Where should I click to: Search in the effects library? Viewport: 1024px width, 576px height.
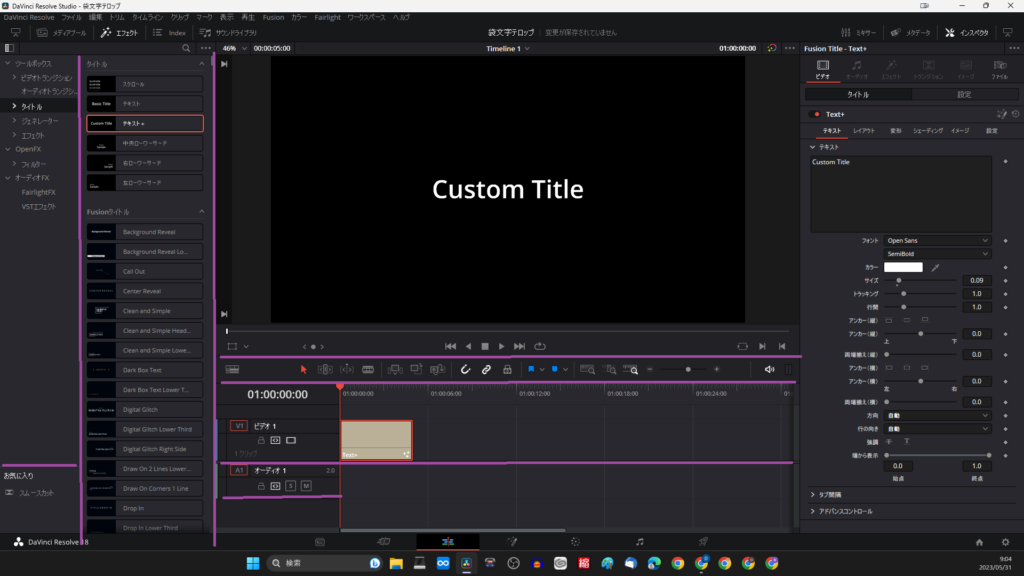click(186, 48)
